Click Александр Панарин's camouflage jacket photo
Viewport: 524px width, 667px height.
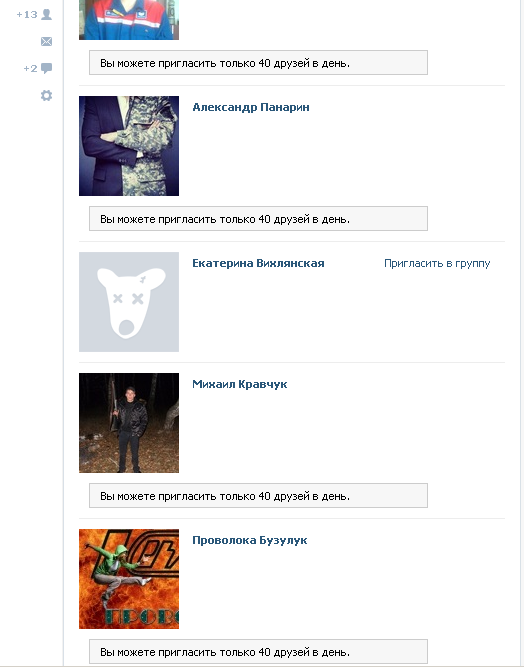coord(129,146)
